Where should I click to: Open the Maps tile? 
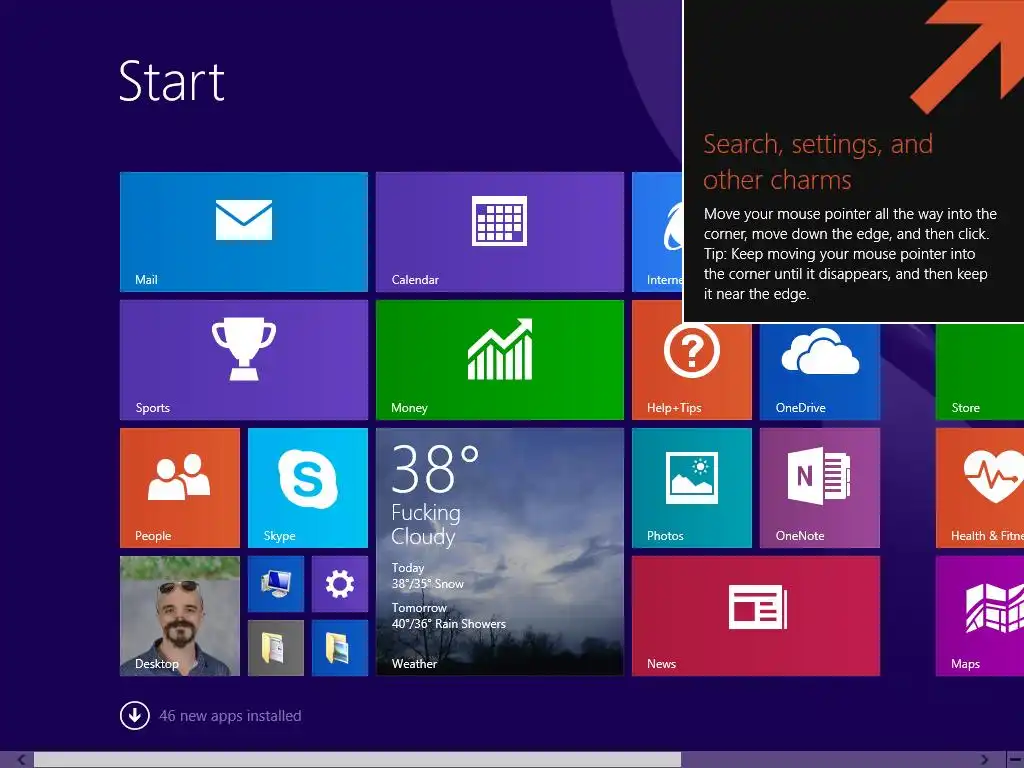point(980,616)
